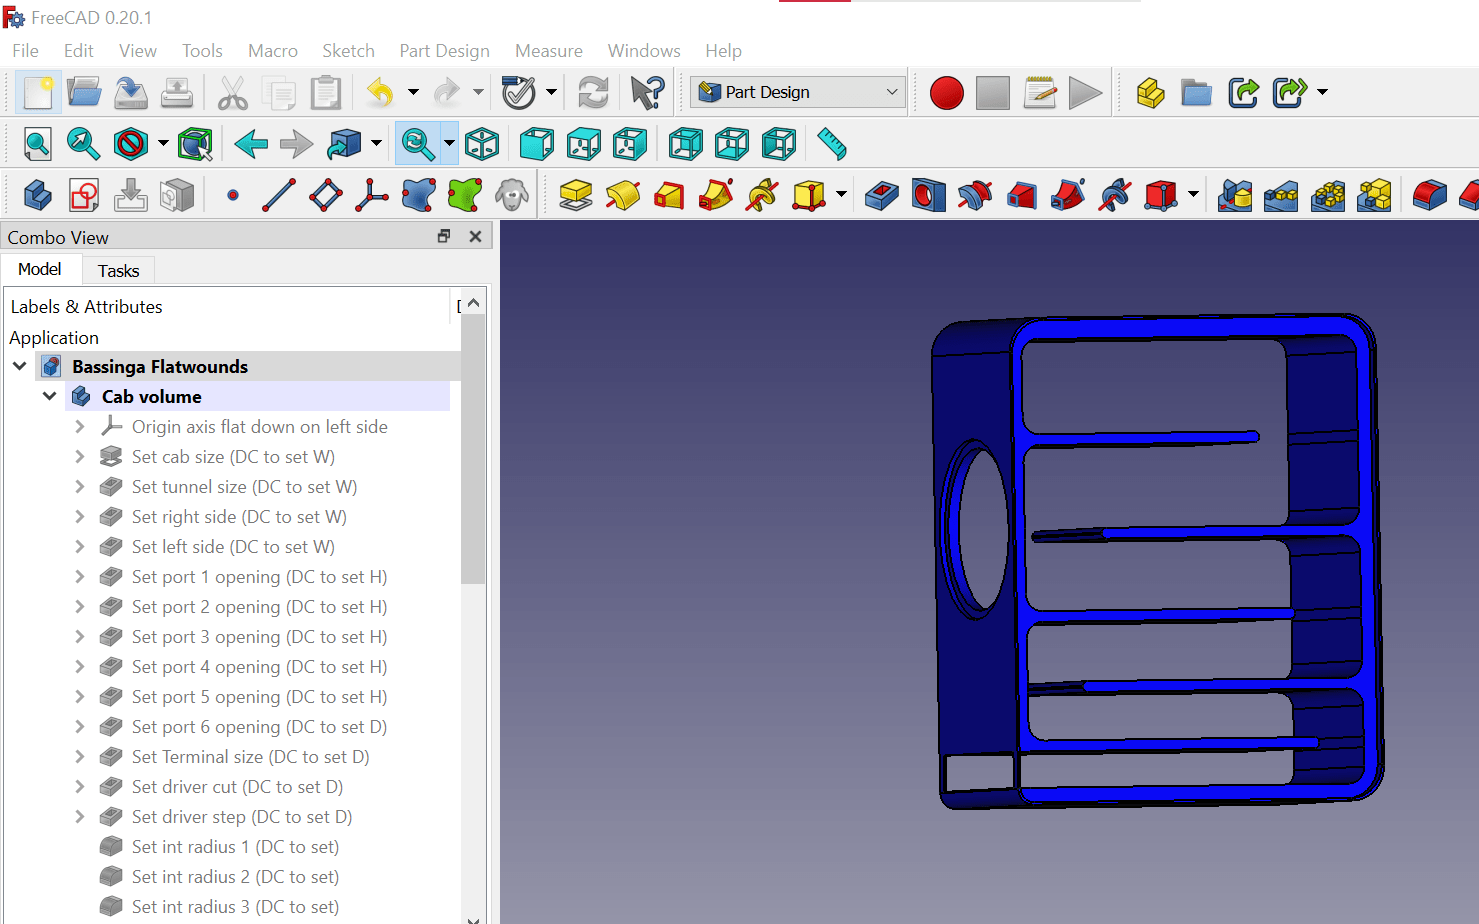
Task: Select Set port 6 opening item
Action: (259, 727)
